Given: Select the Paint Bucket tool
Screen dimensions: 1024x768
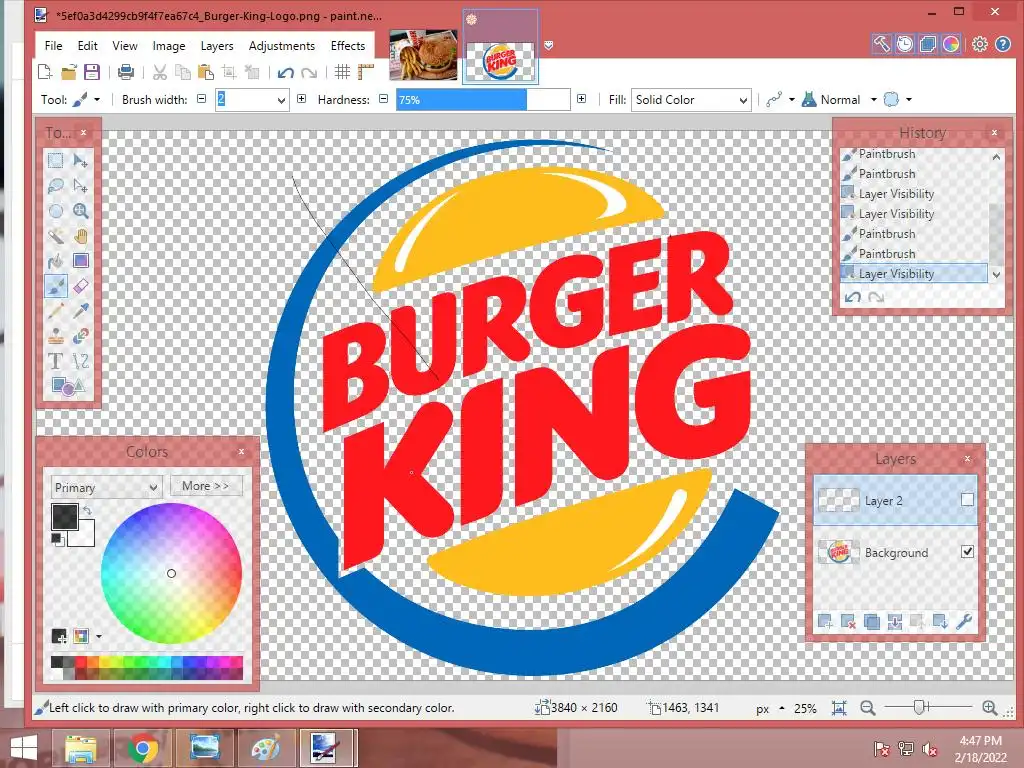Looking at the screenshot, I should 56,261.
